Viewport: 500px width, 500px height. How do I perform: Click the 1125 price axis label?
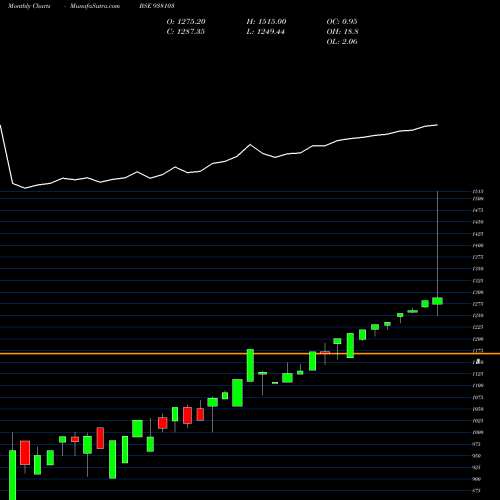coord(478,374)
